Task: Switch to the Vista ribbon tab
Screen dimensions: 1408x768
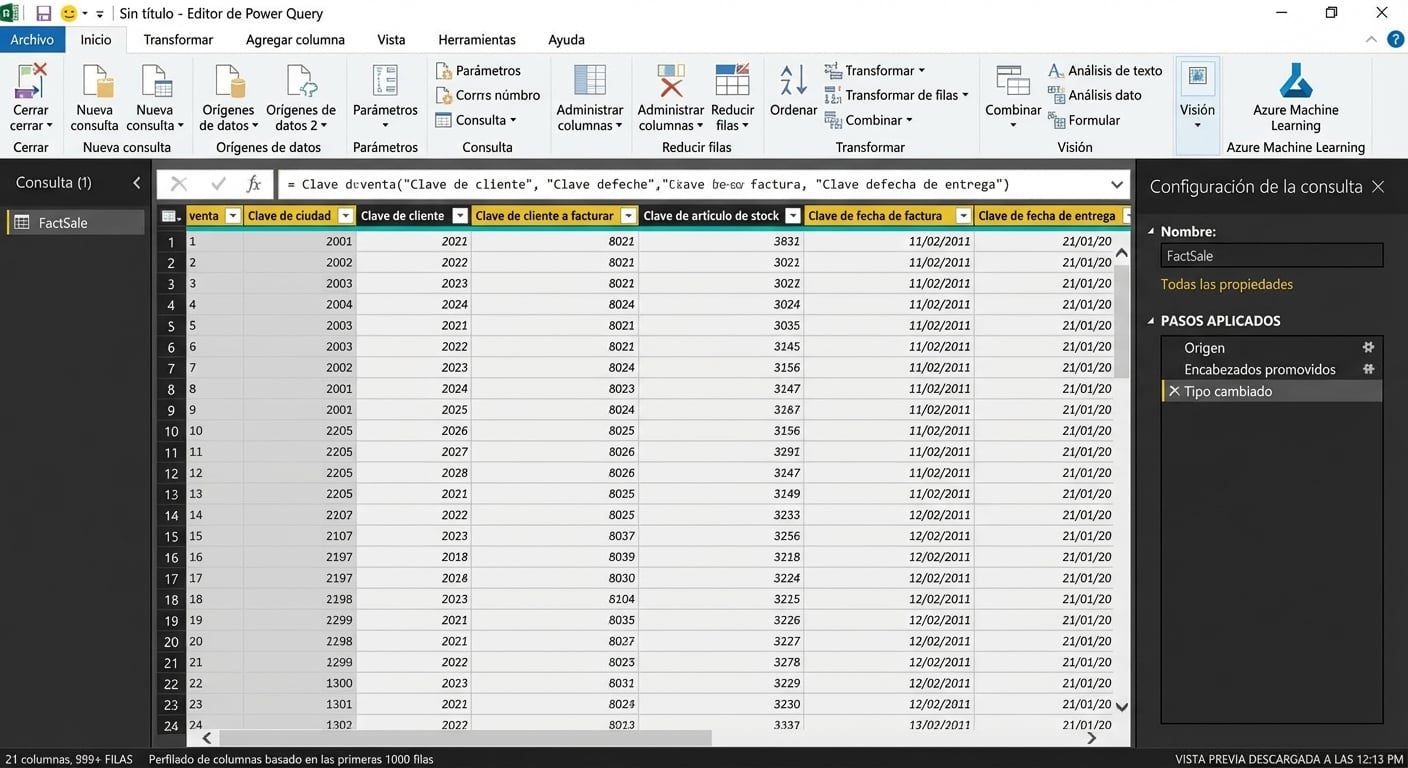Action: pyautogui.click(x=390, y=40)
